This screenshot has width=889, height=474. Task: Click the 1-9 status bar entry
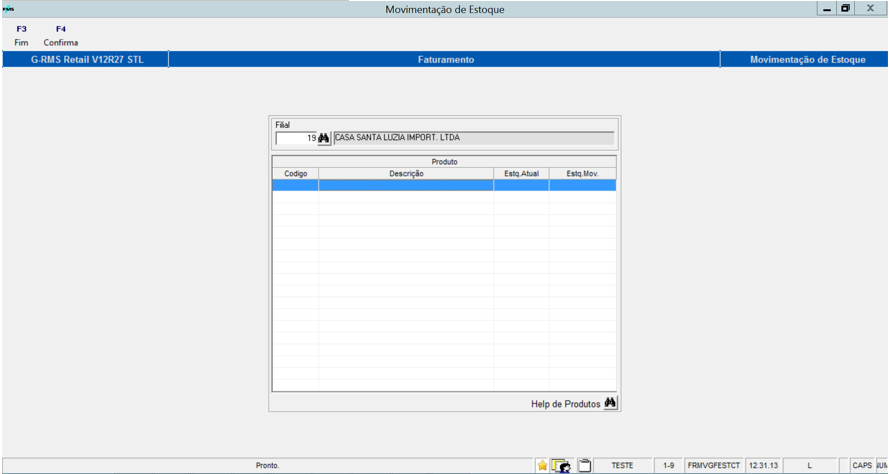point(668,465)
